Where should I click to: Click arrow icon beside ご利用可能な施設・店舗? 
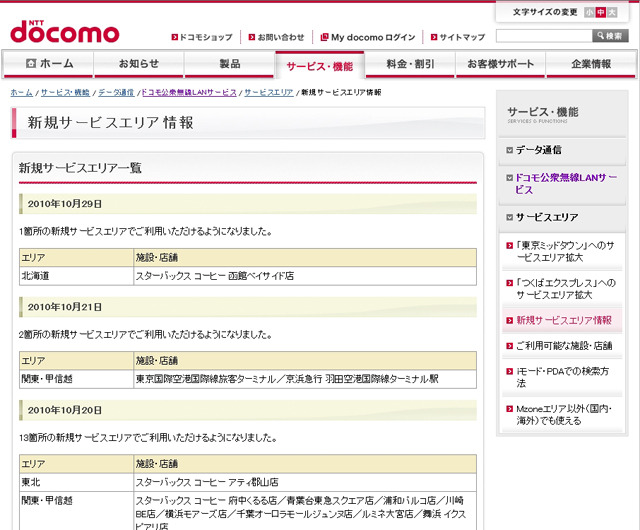pos(509,346)
